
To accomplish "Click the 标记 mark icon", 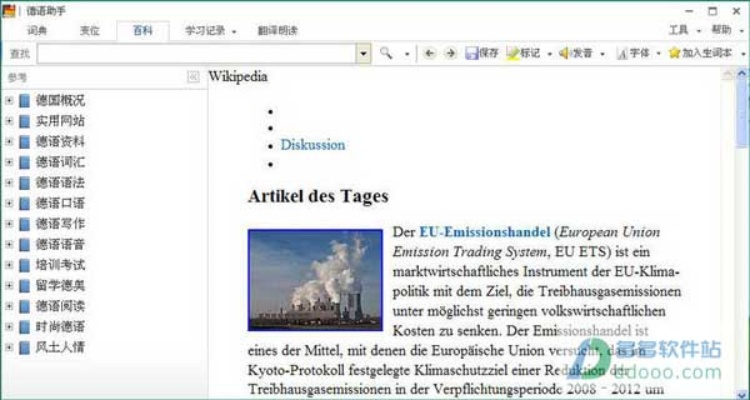I will pyautogui.click(x=513, y=53).
